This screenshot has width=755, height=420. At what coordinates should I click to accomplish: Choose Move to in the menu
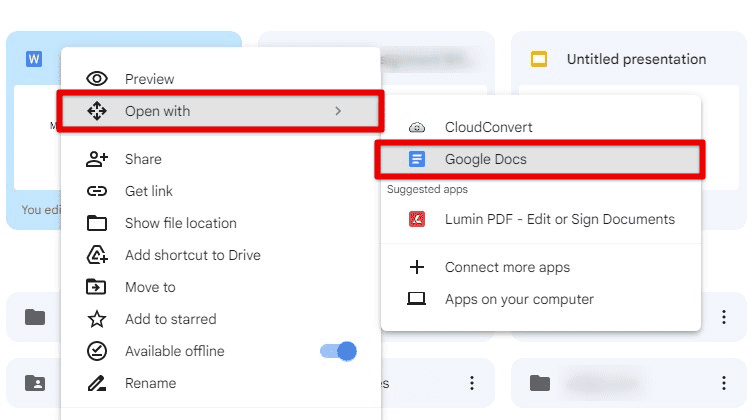(221, 287)
